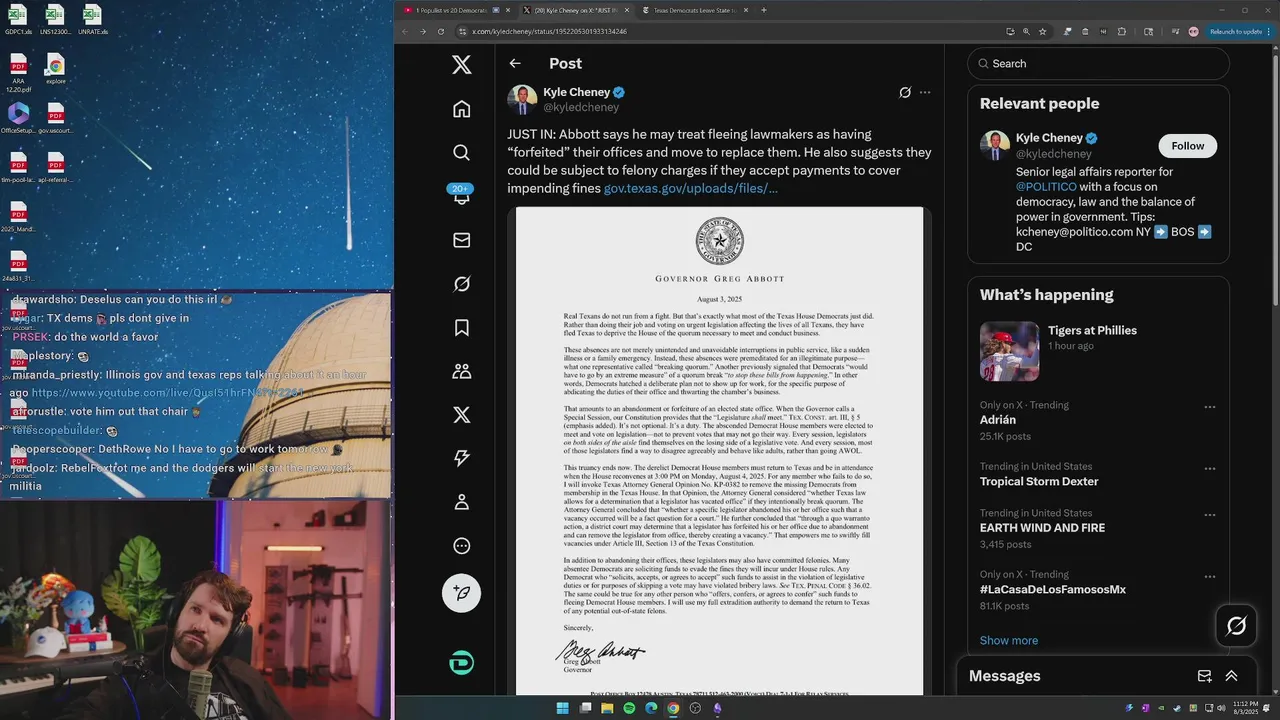Open Explore search icon in sidebar
The width and height of the screenshot is (1280, 720).
pos(461,152)
